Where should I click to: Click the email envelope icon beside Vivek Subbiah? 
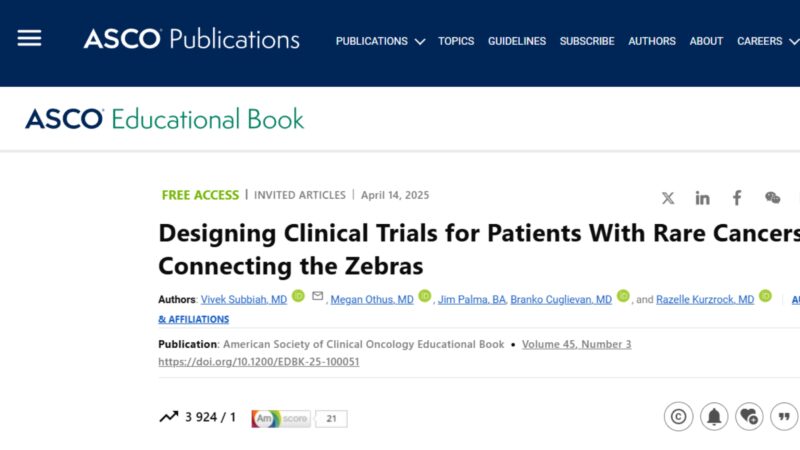pos(317,296)
